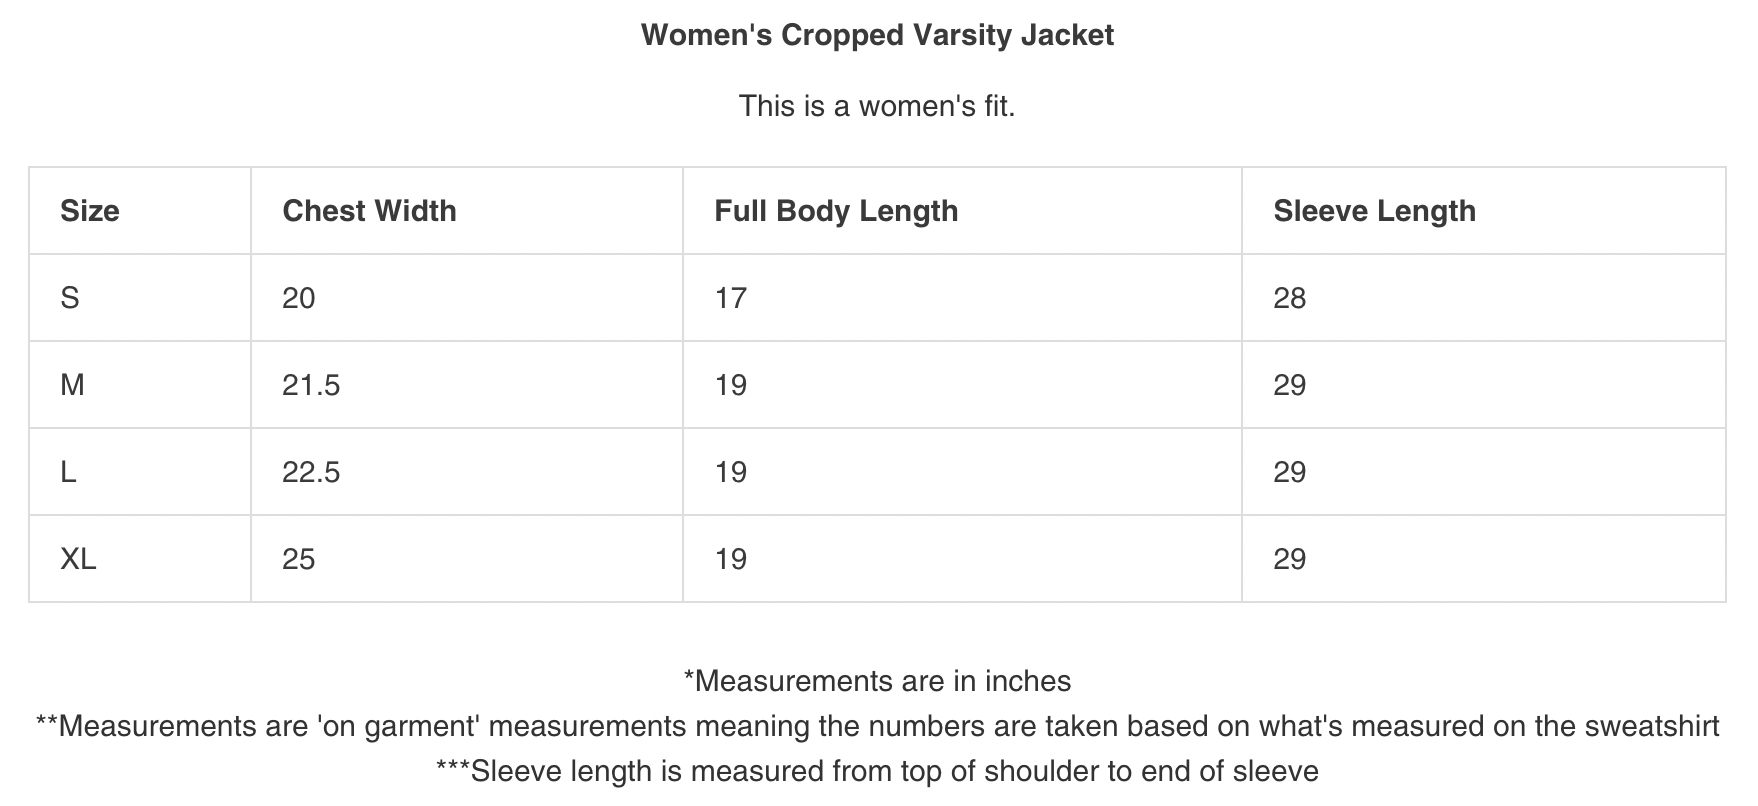Click the sleeve length measurement footnote
This screenshot has width=1758, height=806.
tap(877, 771)
